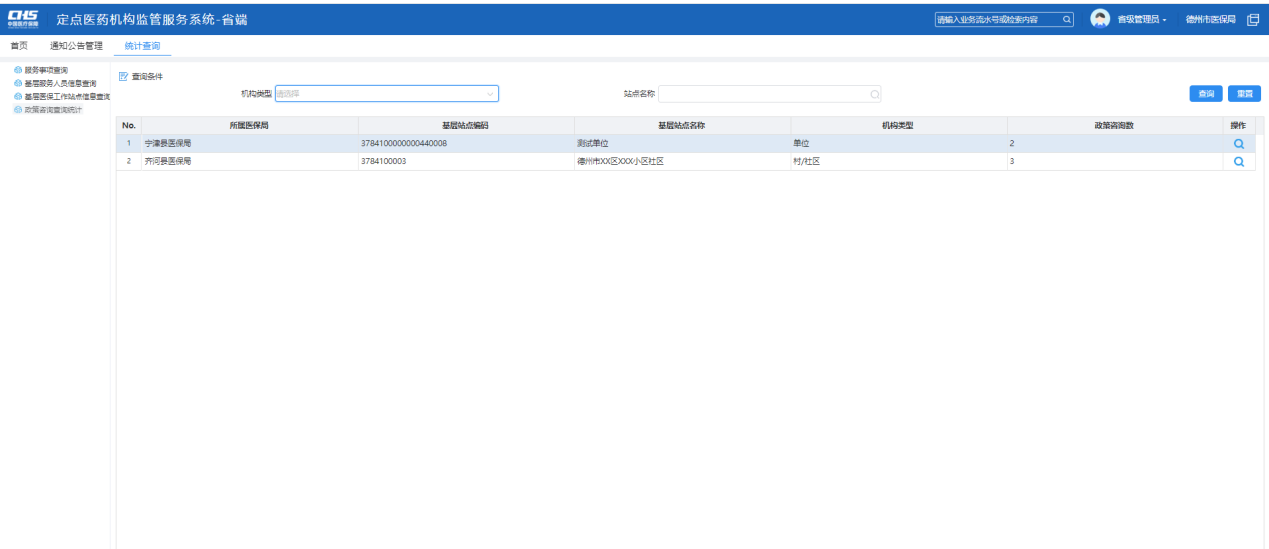The height and width of the screenshot is (549, 1269).
Task: Focus the 站点名称 input field
Action: 762,94
